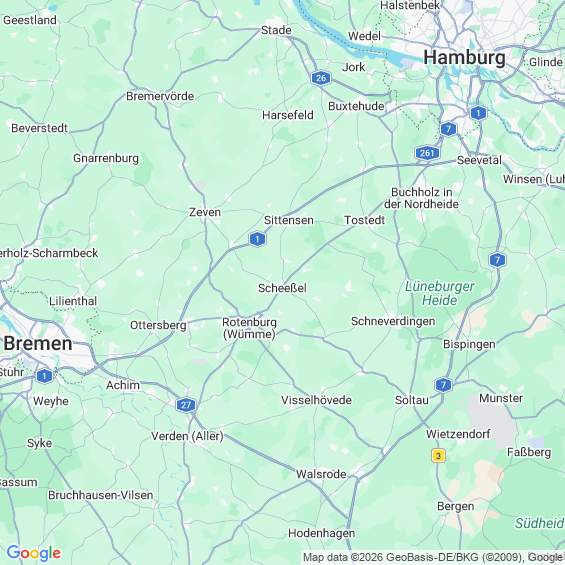The height and width of the screenshot is (565, 565).
Task: Click the A7 shield near Soltau
Action: (x=444, y=385)
